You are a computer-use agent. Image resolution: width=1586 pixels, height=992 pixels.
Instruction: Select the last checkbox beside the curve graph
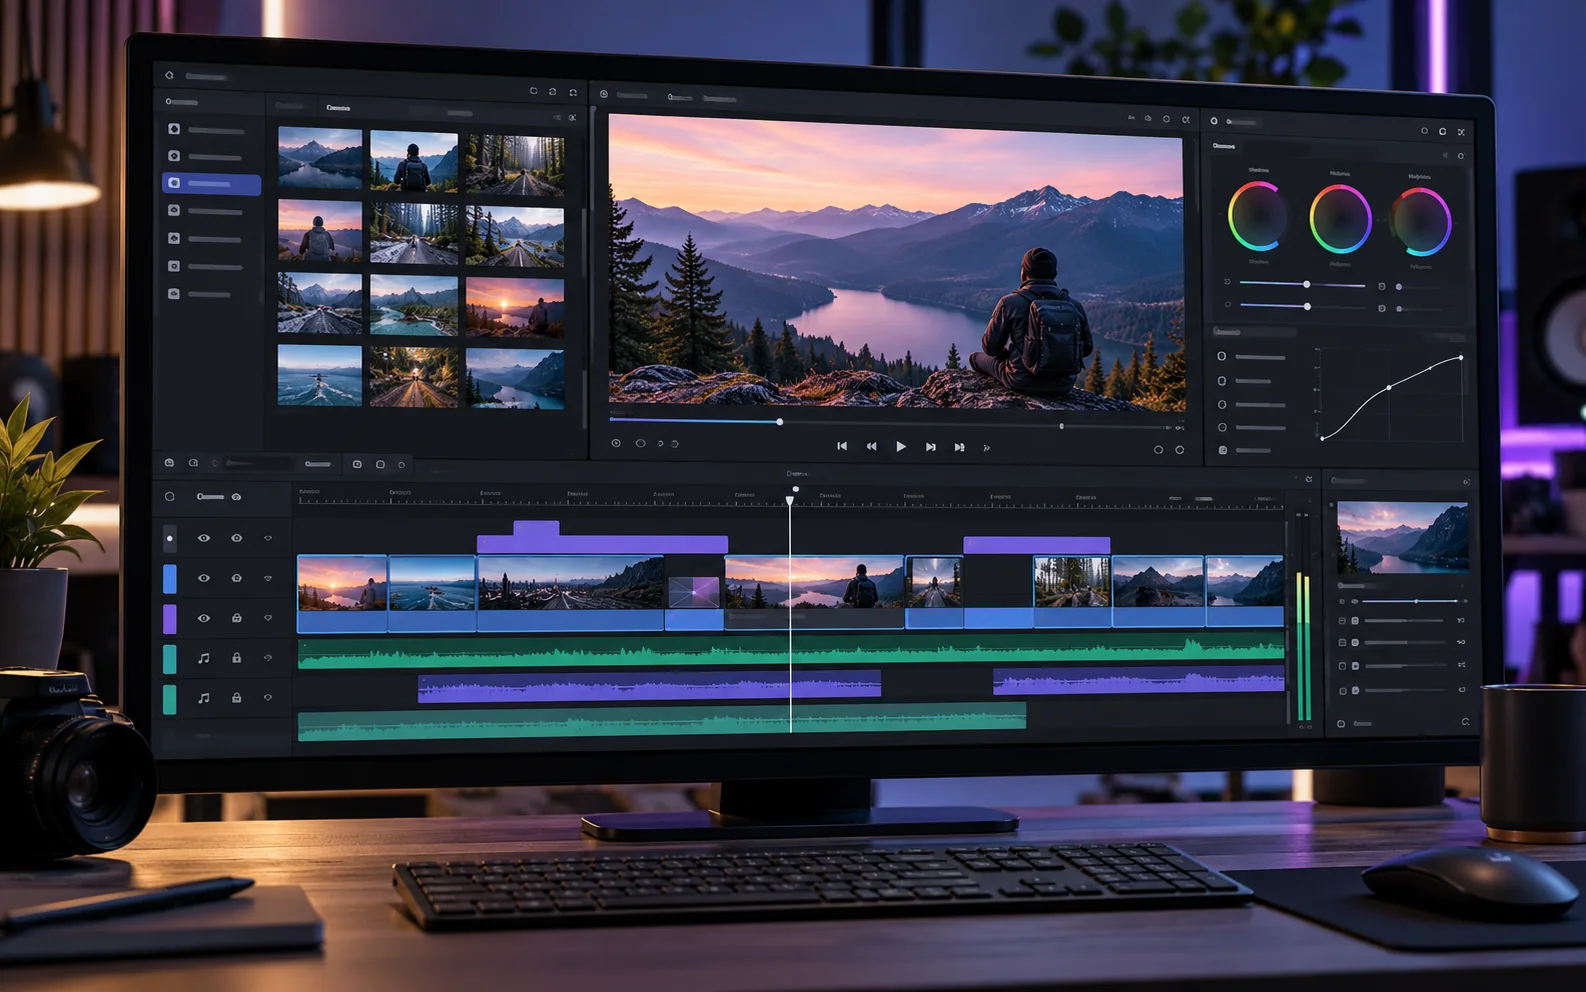click(1222, 450)
